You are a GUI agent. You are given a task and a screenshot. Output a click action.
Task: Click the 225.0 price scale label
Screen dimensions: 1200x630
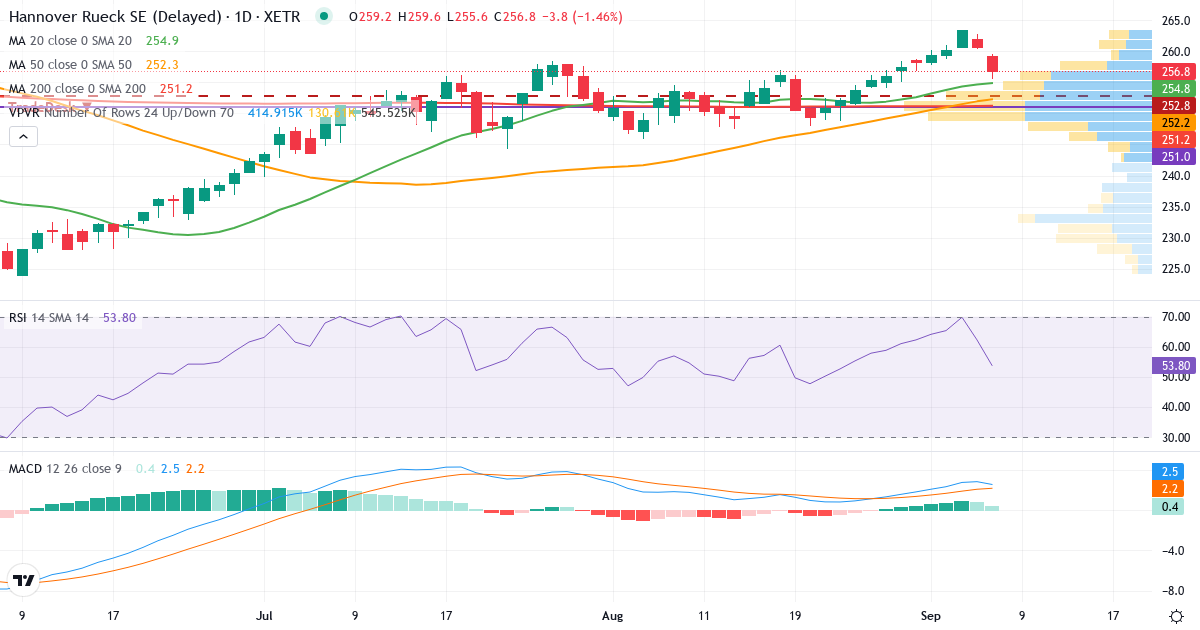(x=1175, y=269)
